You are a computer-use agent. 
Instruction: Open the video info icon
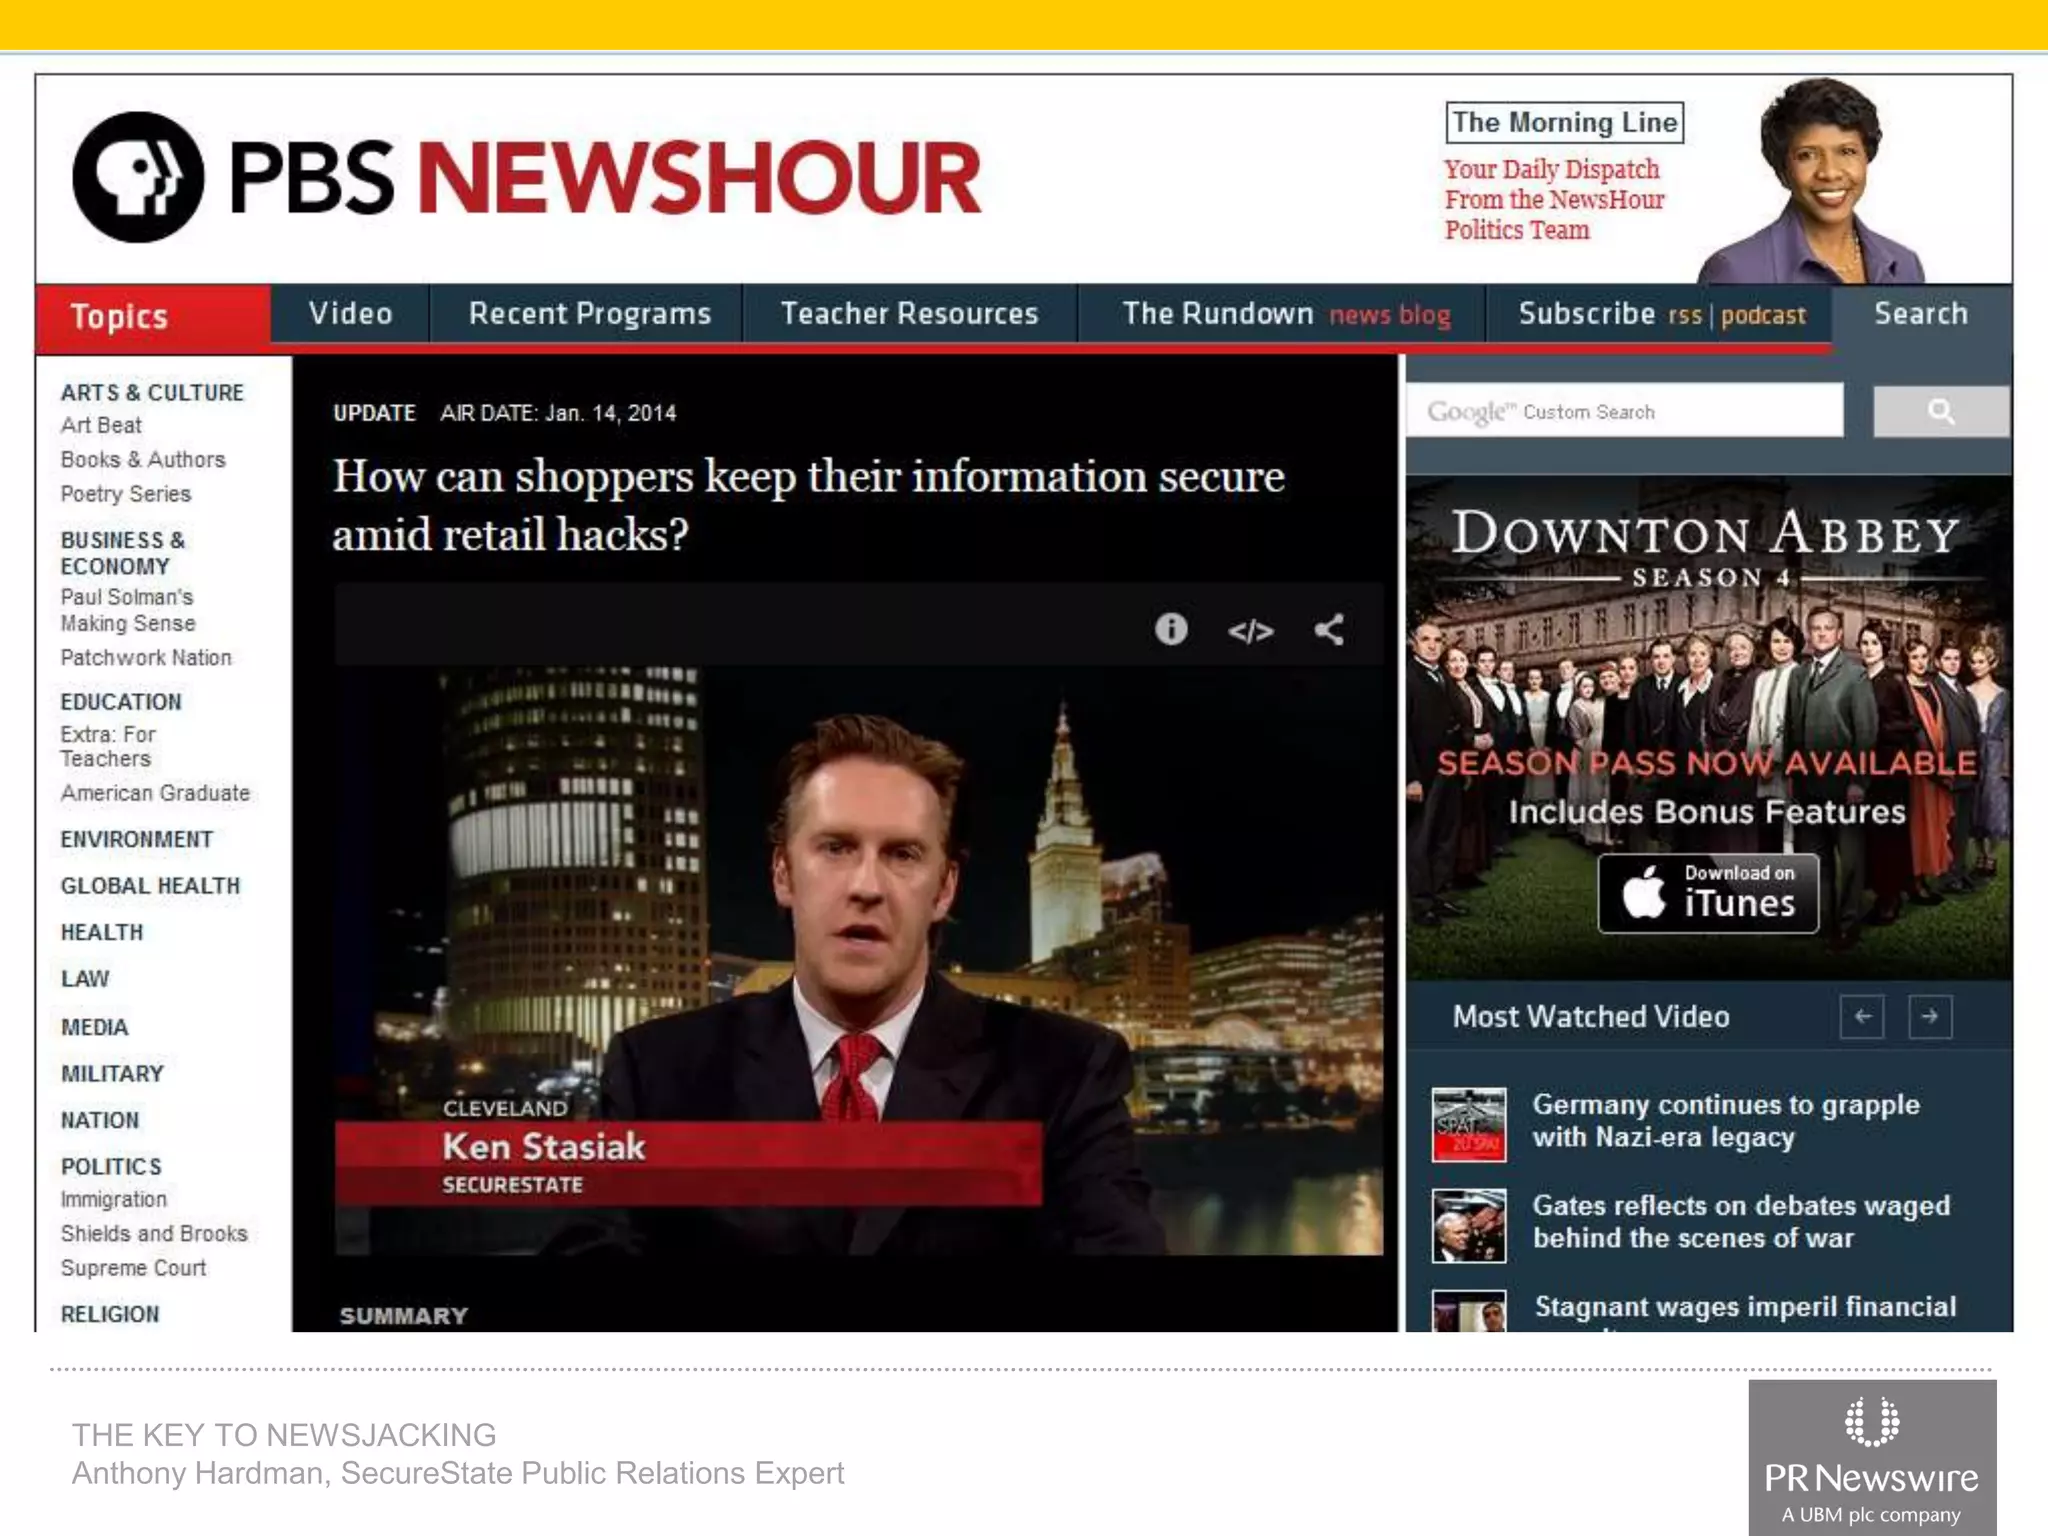coord(1171,629)
